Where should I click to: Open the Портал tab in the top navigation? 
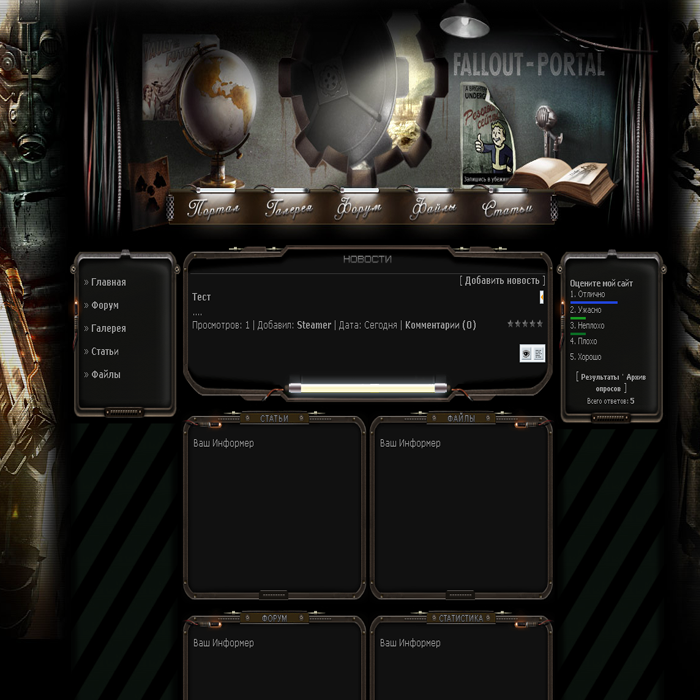(213, 209)
